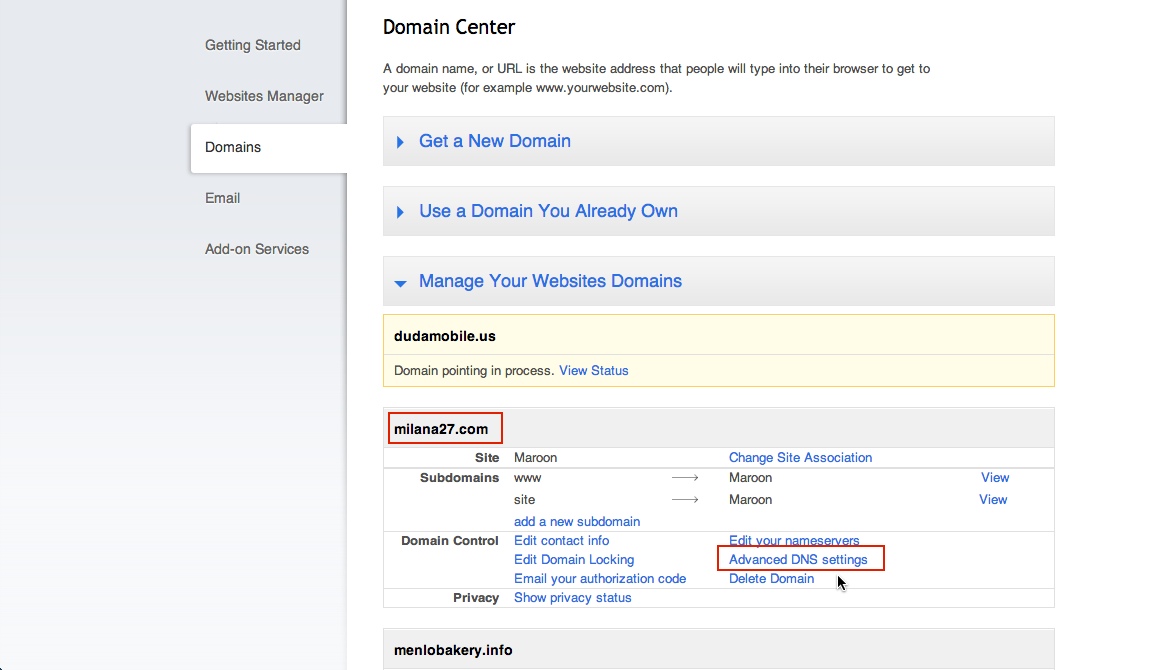Click the down arrow beside Manage Your Websites Domains

400,283
